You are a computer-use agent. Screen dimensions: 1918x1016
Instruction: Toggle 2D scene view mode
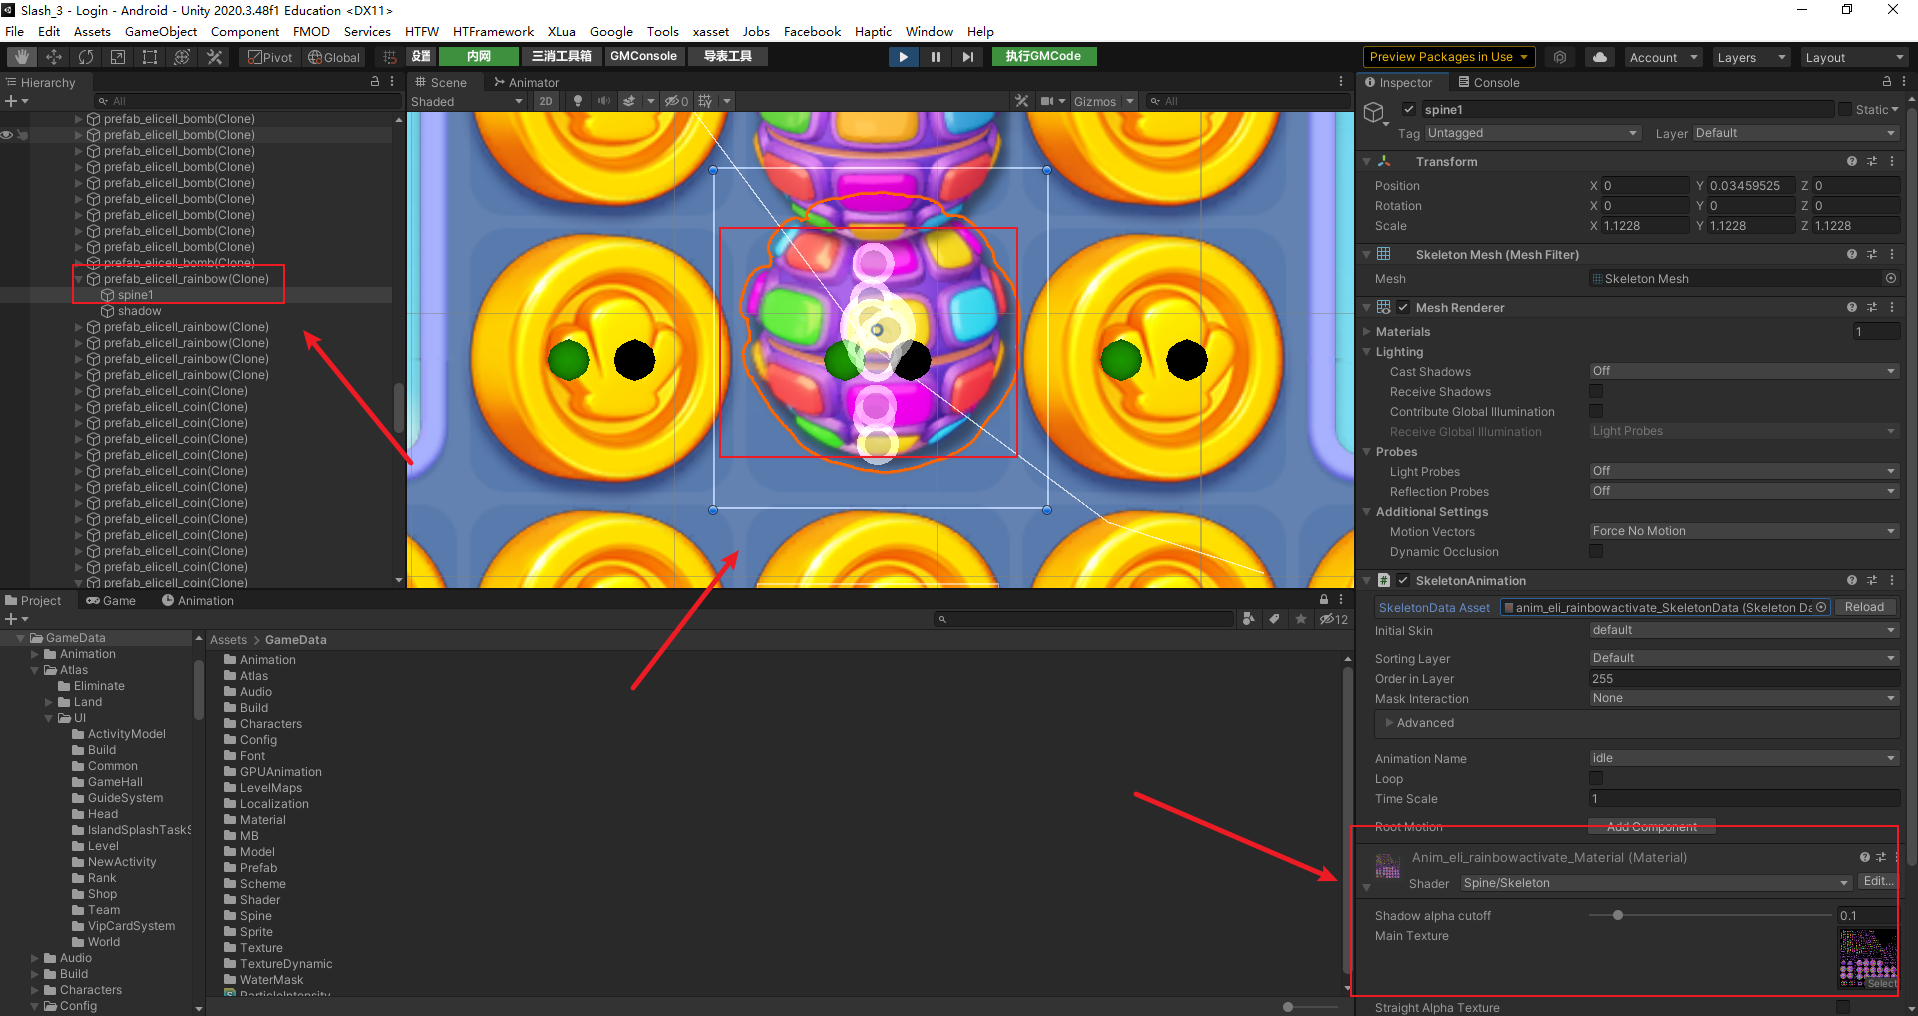pyautogui.click(x=546, y=101)
